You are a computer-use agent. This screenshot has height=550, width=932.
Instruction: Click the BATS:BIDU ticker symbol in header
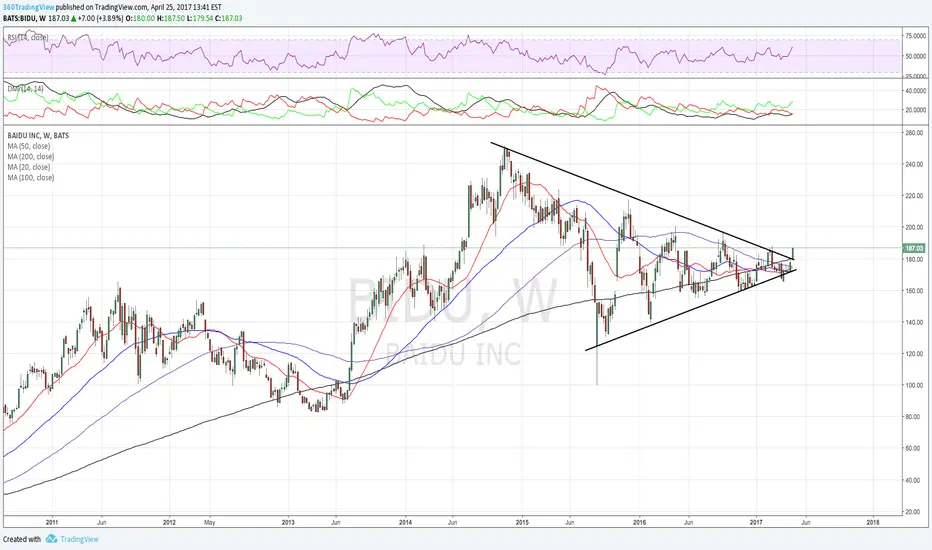[x=18, y=18]
